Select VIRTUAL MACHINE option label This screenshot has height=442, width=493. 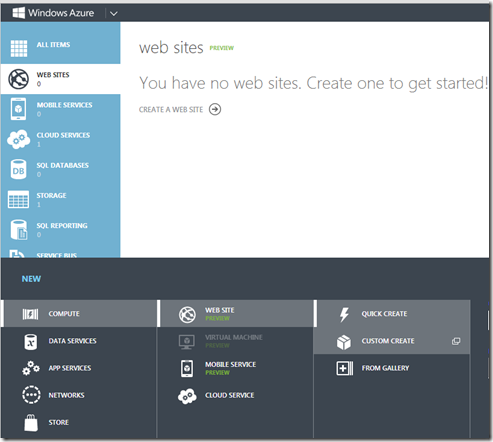[234, 337]
